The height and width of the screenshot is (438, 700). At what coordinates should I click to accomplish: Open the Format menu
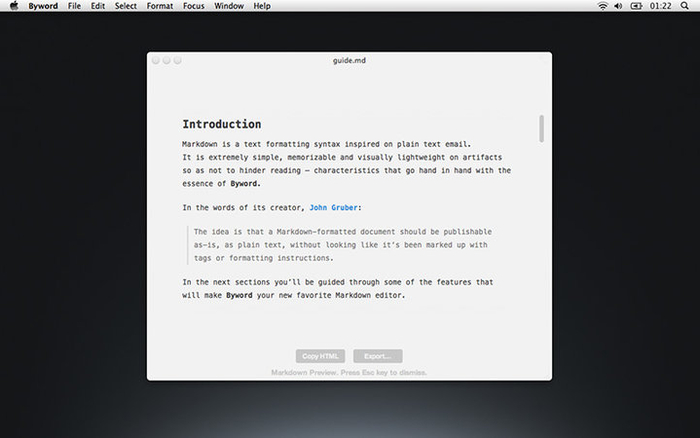(160, 6)
